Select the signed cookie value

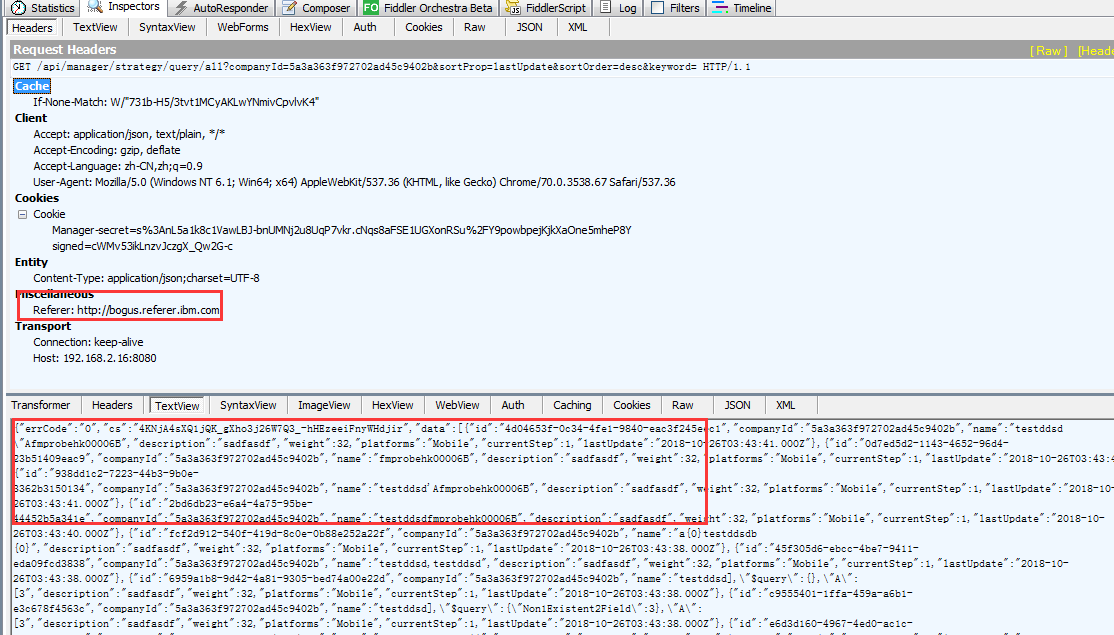142,246
